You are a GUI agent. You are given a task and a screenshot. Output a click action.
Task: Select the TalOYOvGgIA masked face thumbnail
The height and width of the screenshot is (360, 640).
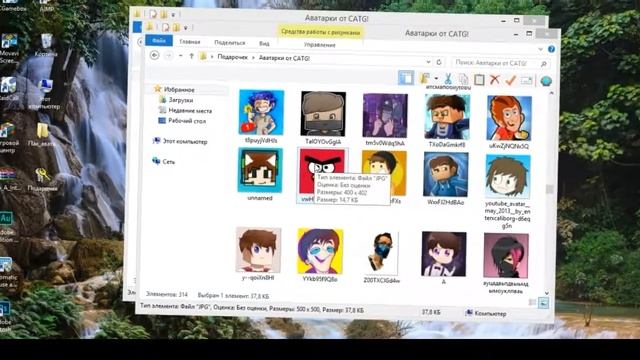point(323,114)
